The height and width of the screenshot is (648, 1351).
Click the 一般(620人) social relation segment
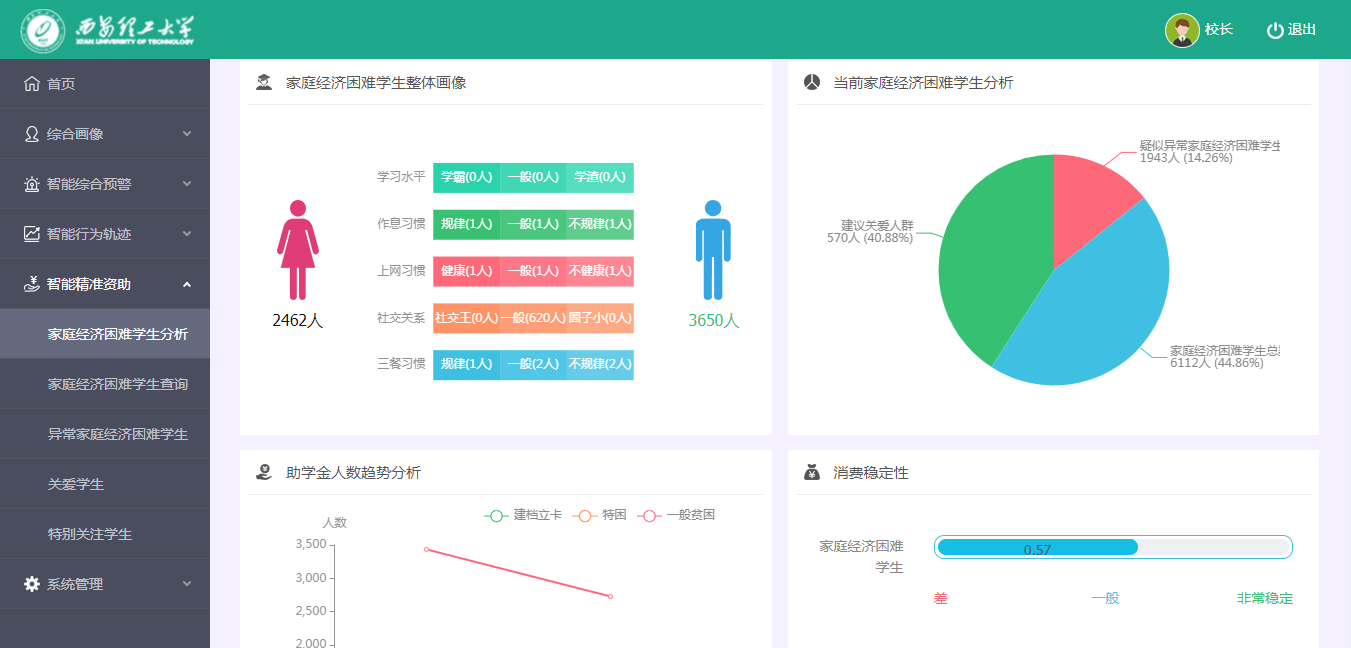(533, 318)
